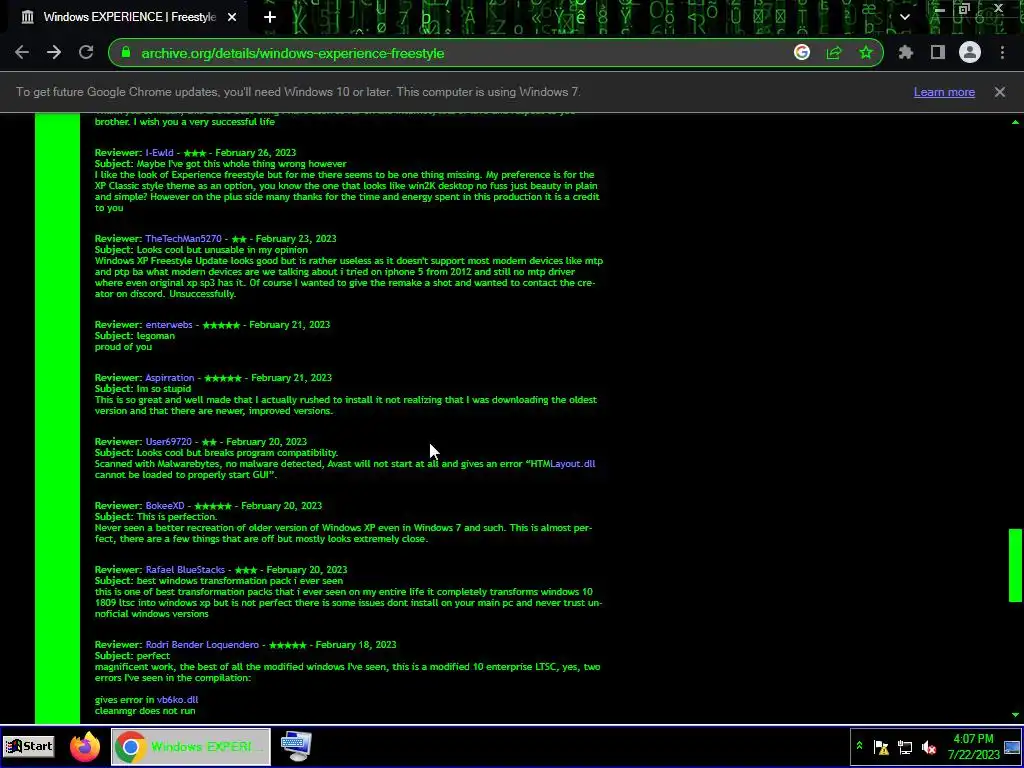Open a new browser tab
This screenshot has height=768, width=1024.
(x=270, y=17)
